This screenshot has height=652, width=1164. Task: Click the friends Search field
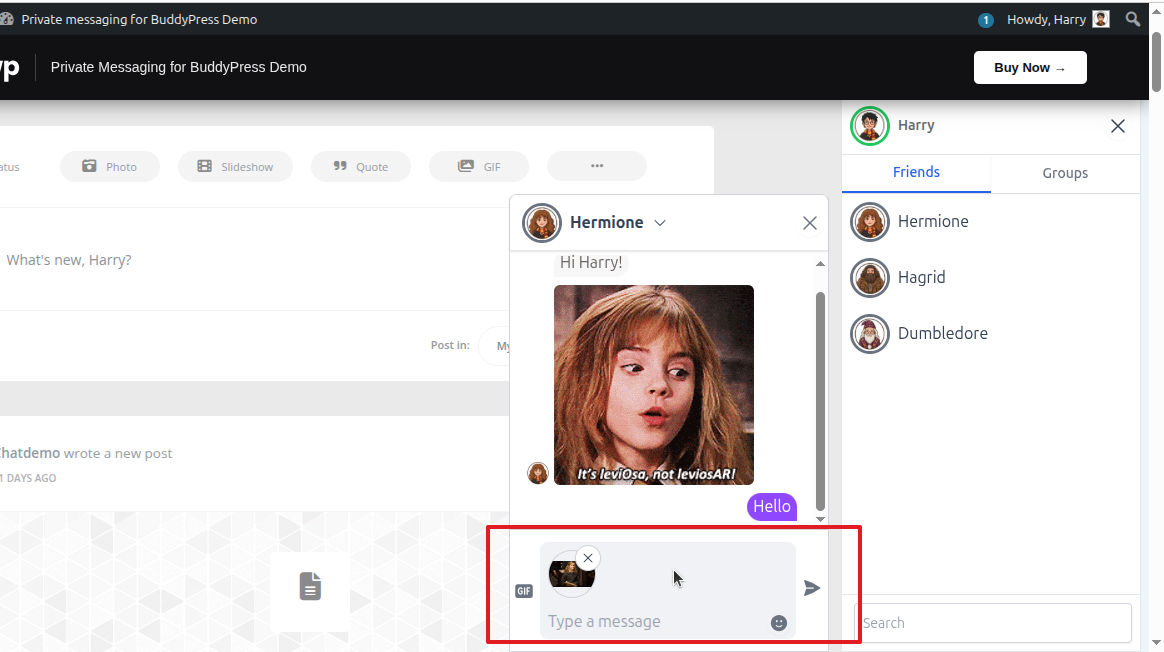coord(995,623)
